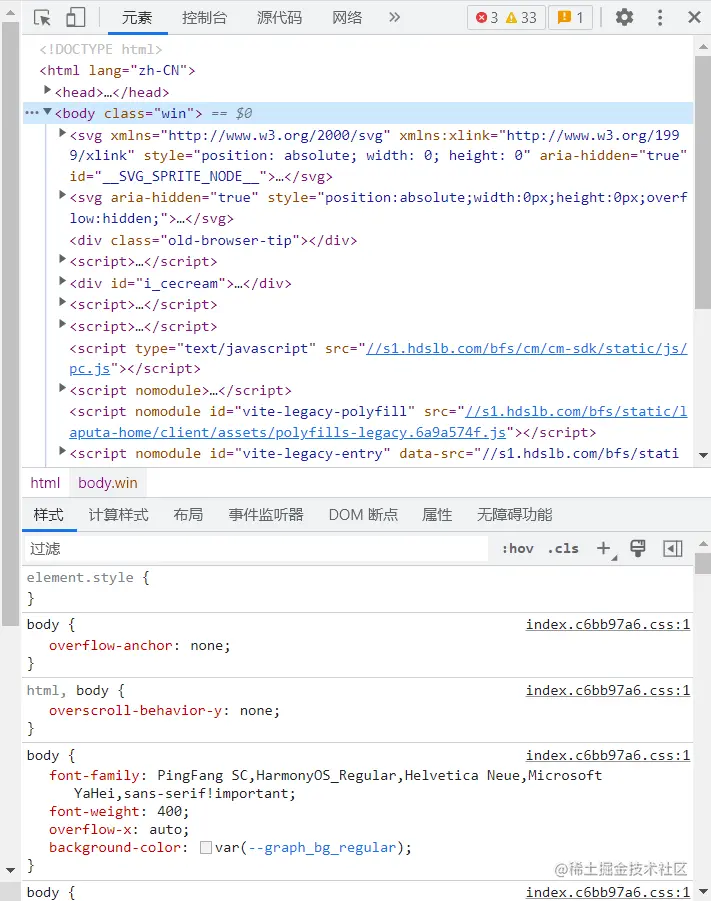Click the styles pane scroll up arrow

(x=703, y=544)
